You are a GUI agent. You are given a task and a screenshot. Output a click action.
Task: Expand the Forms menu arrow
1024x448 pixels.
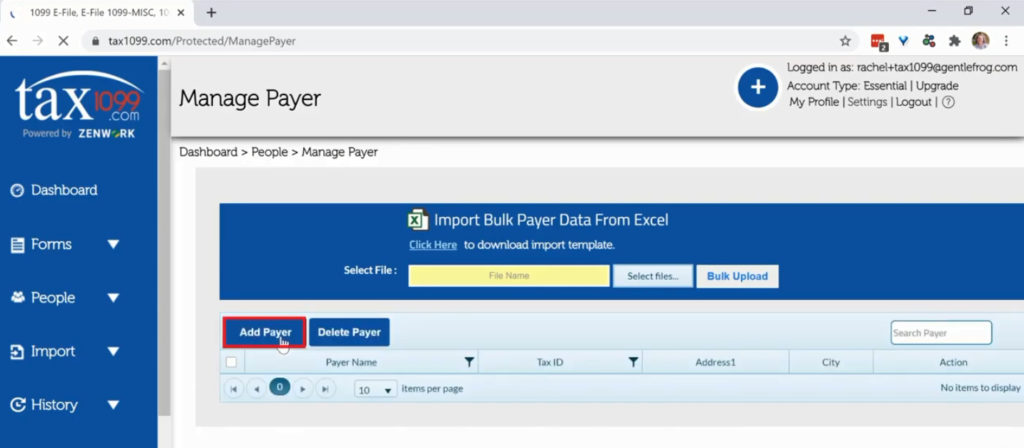(114, 245)
